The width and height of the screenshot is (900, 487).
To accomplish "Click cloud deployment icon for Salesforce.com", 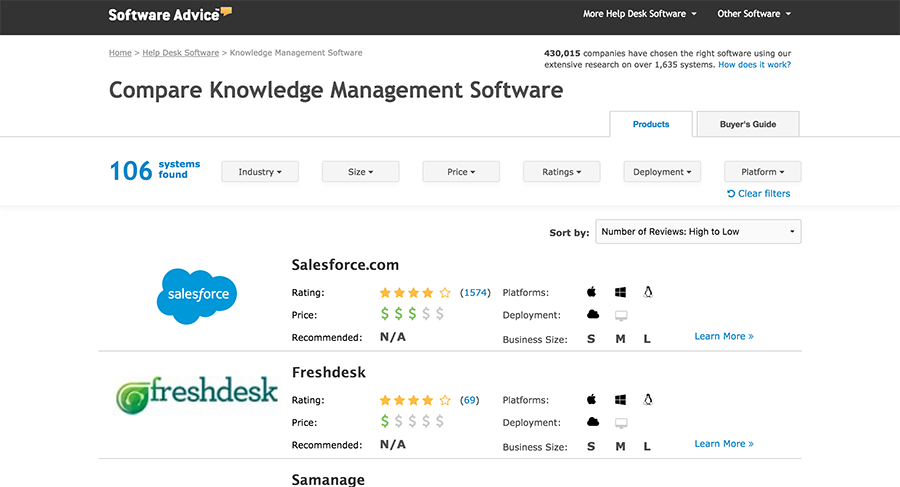I will click(593, 314).
